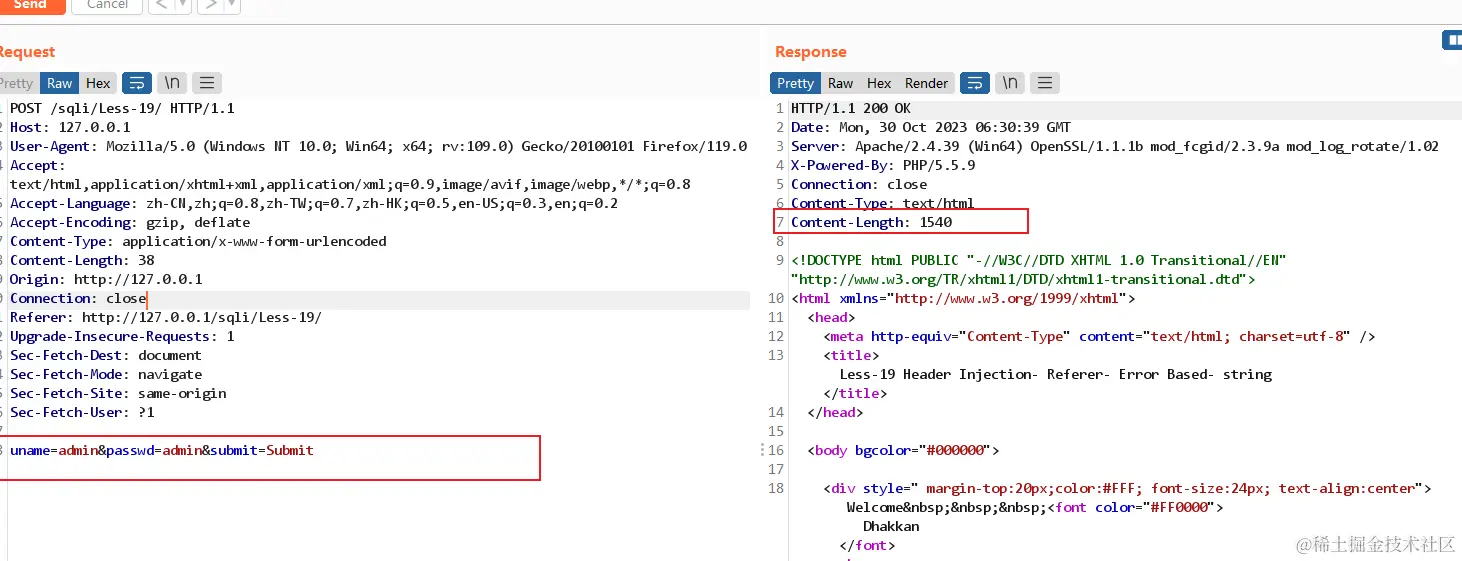Click the xhtml1-transitional.dtd URL line
This screenshot has height=561, width=1462.
click(1023, 279)
